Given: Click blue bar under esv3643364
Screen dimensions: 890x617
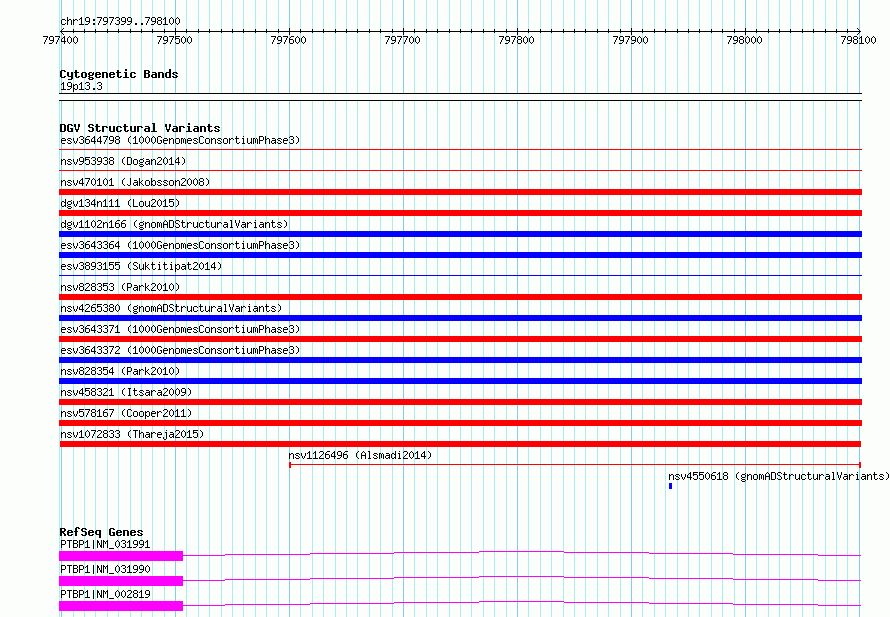Looking at the screenshot, I should click(x=460, y=255).
